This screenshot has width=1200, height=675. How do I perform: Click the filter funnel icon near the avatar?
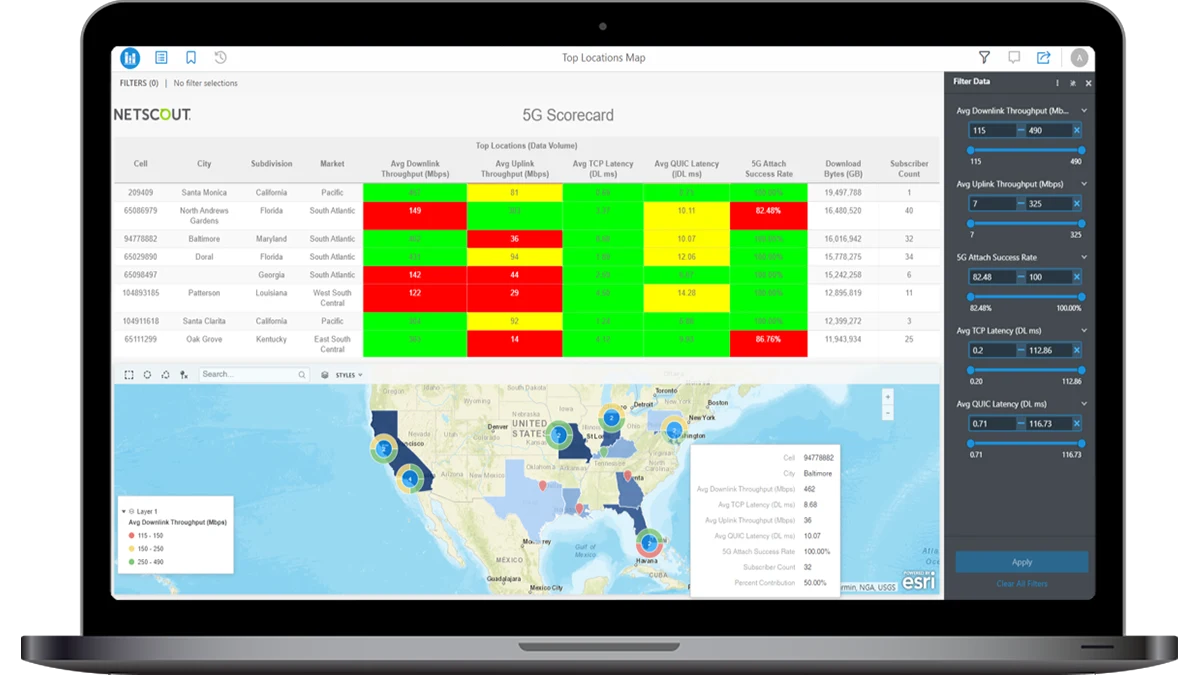point(985,58)
